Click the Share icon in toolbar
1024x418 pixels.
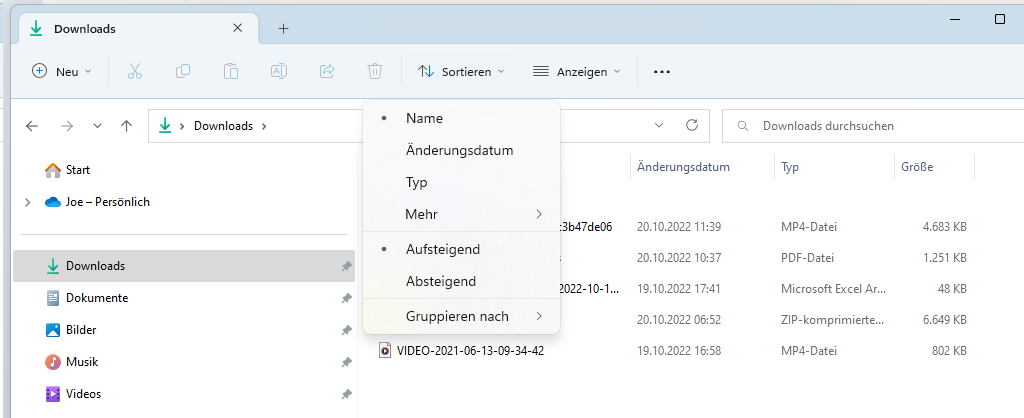click(x=327, y=71)
